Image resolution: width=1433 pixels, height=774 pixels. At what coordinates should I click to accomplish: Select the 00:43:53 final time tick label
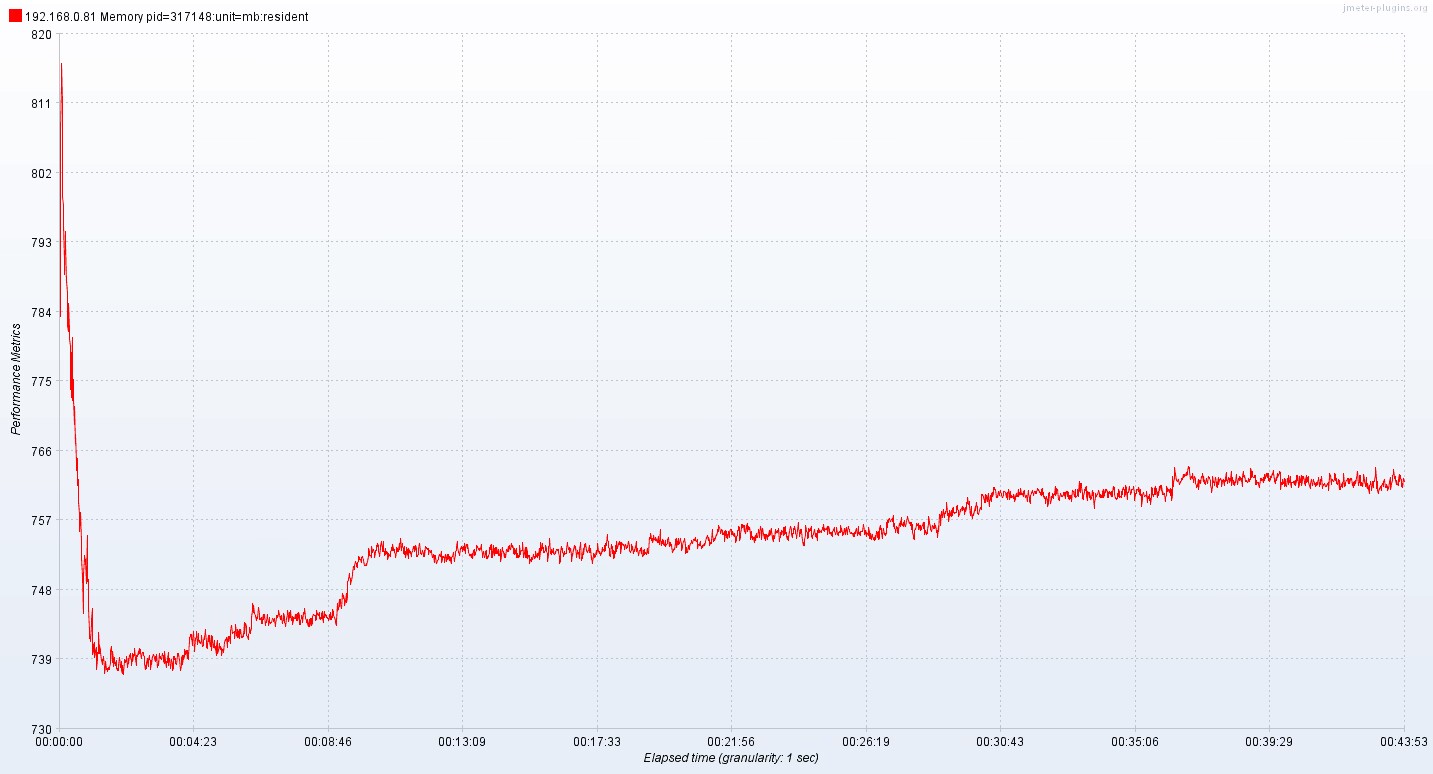[x=1406, y=740]
